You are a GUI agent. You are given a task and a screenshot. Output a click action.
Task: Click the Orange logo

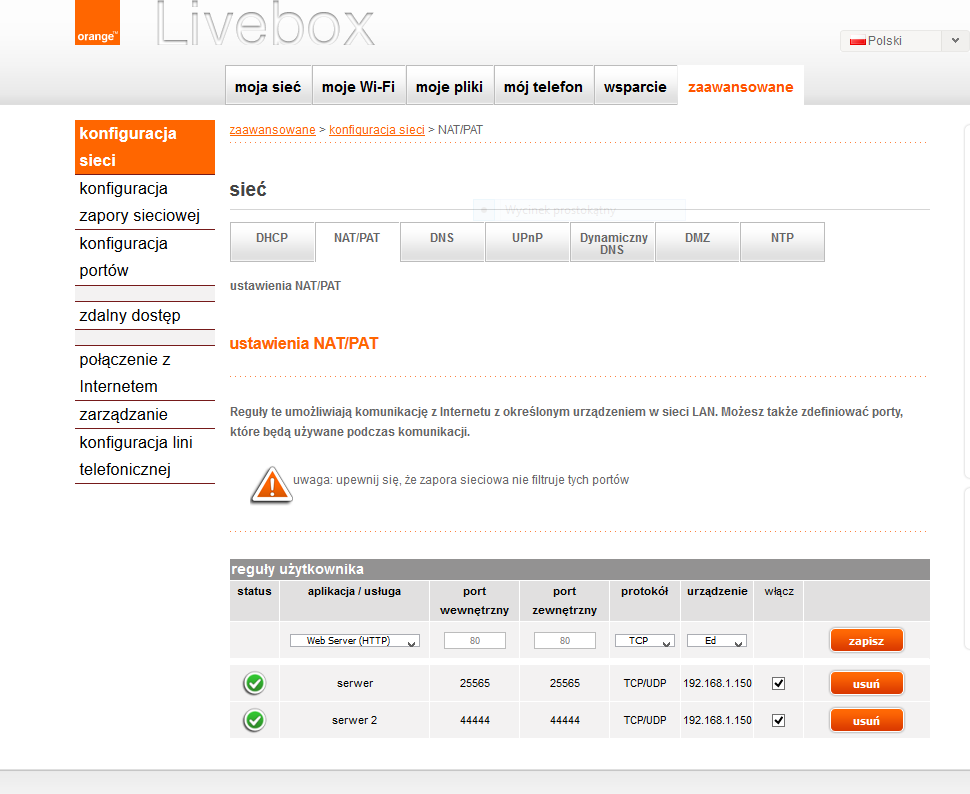pyautogui.click(x=97, y=23)
